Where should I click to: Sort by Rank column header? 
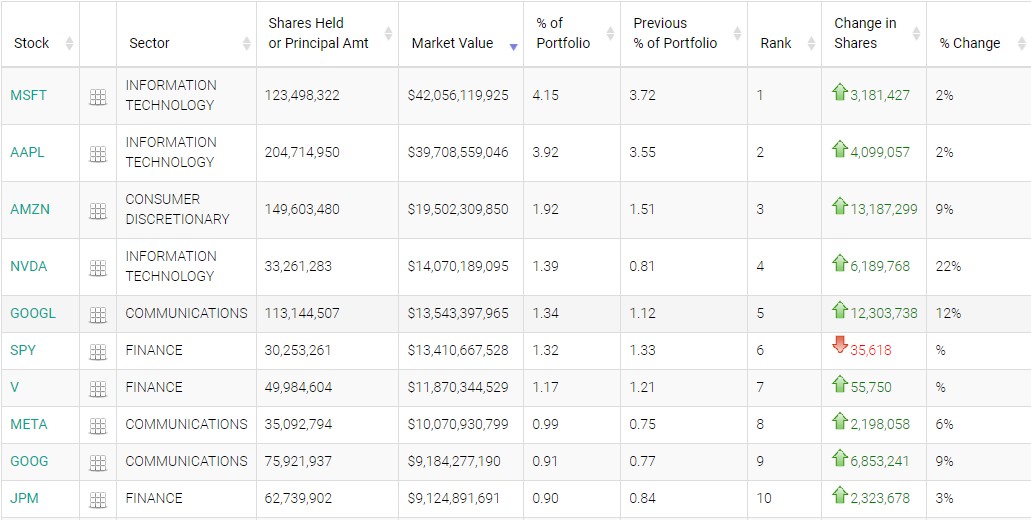click(776, 43)
